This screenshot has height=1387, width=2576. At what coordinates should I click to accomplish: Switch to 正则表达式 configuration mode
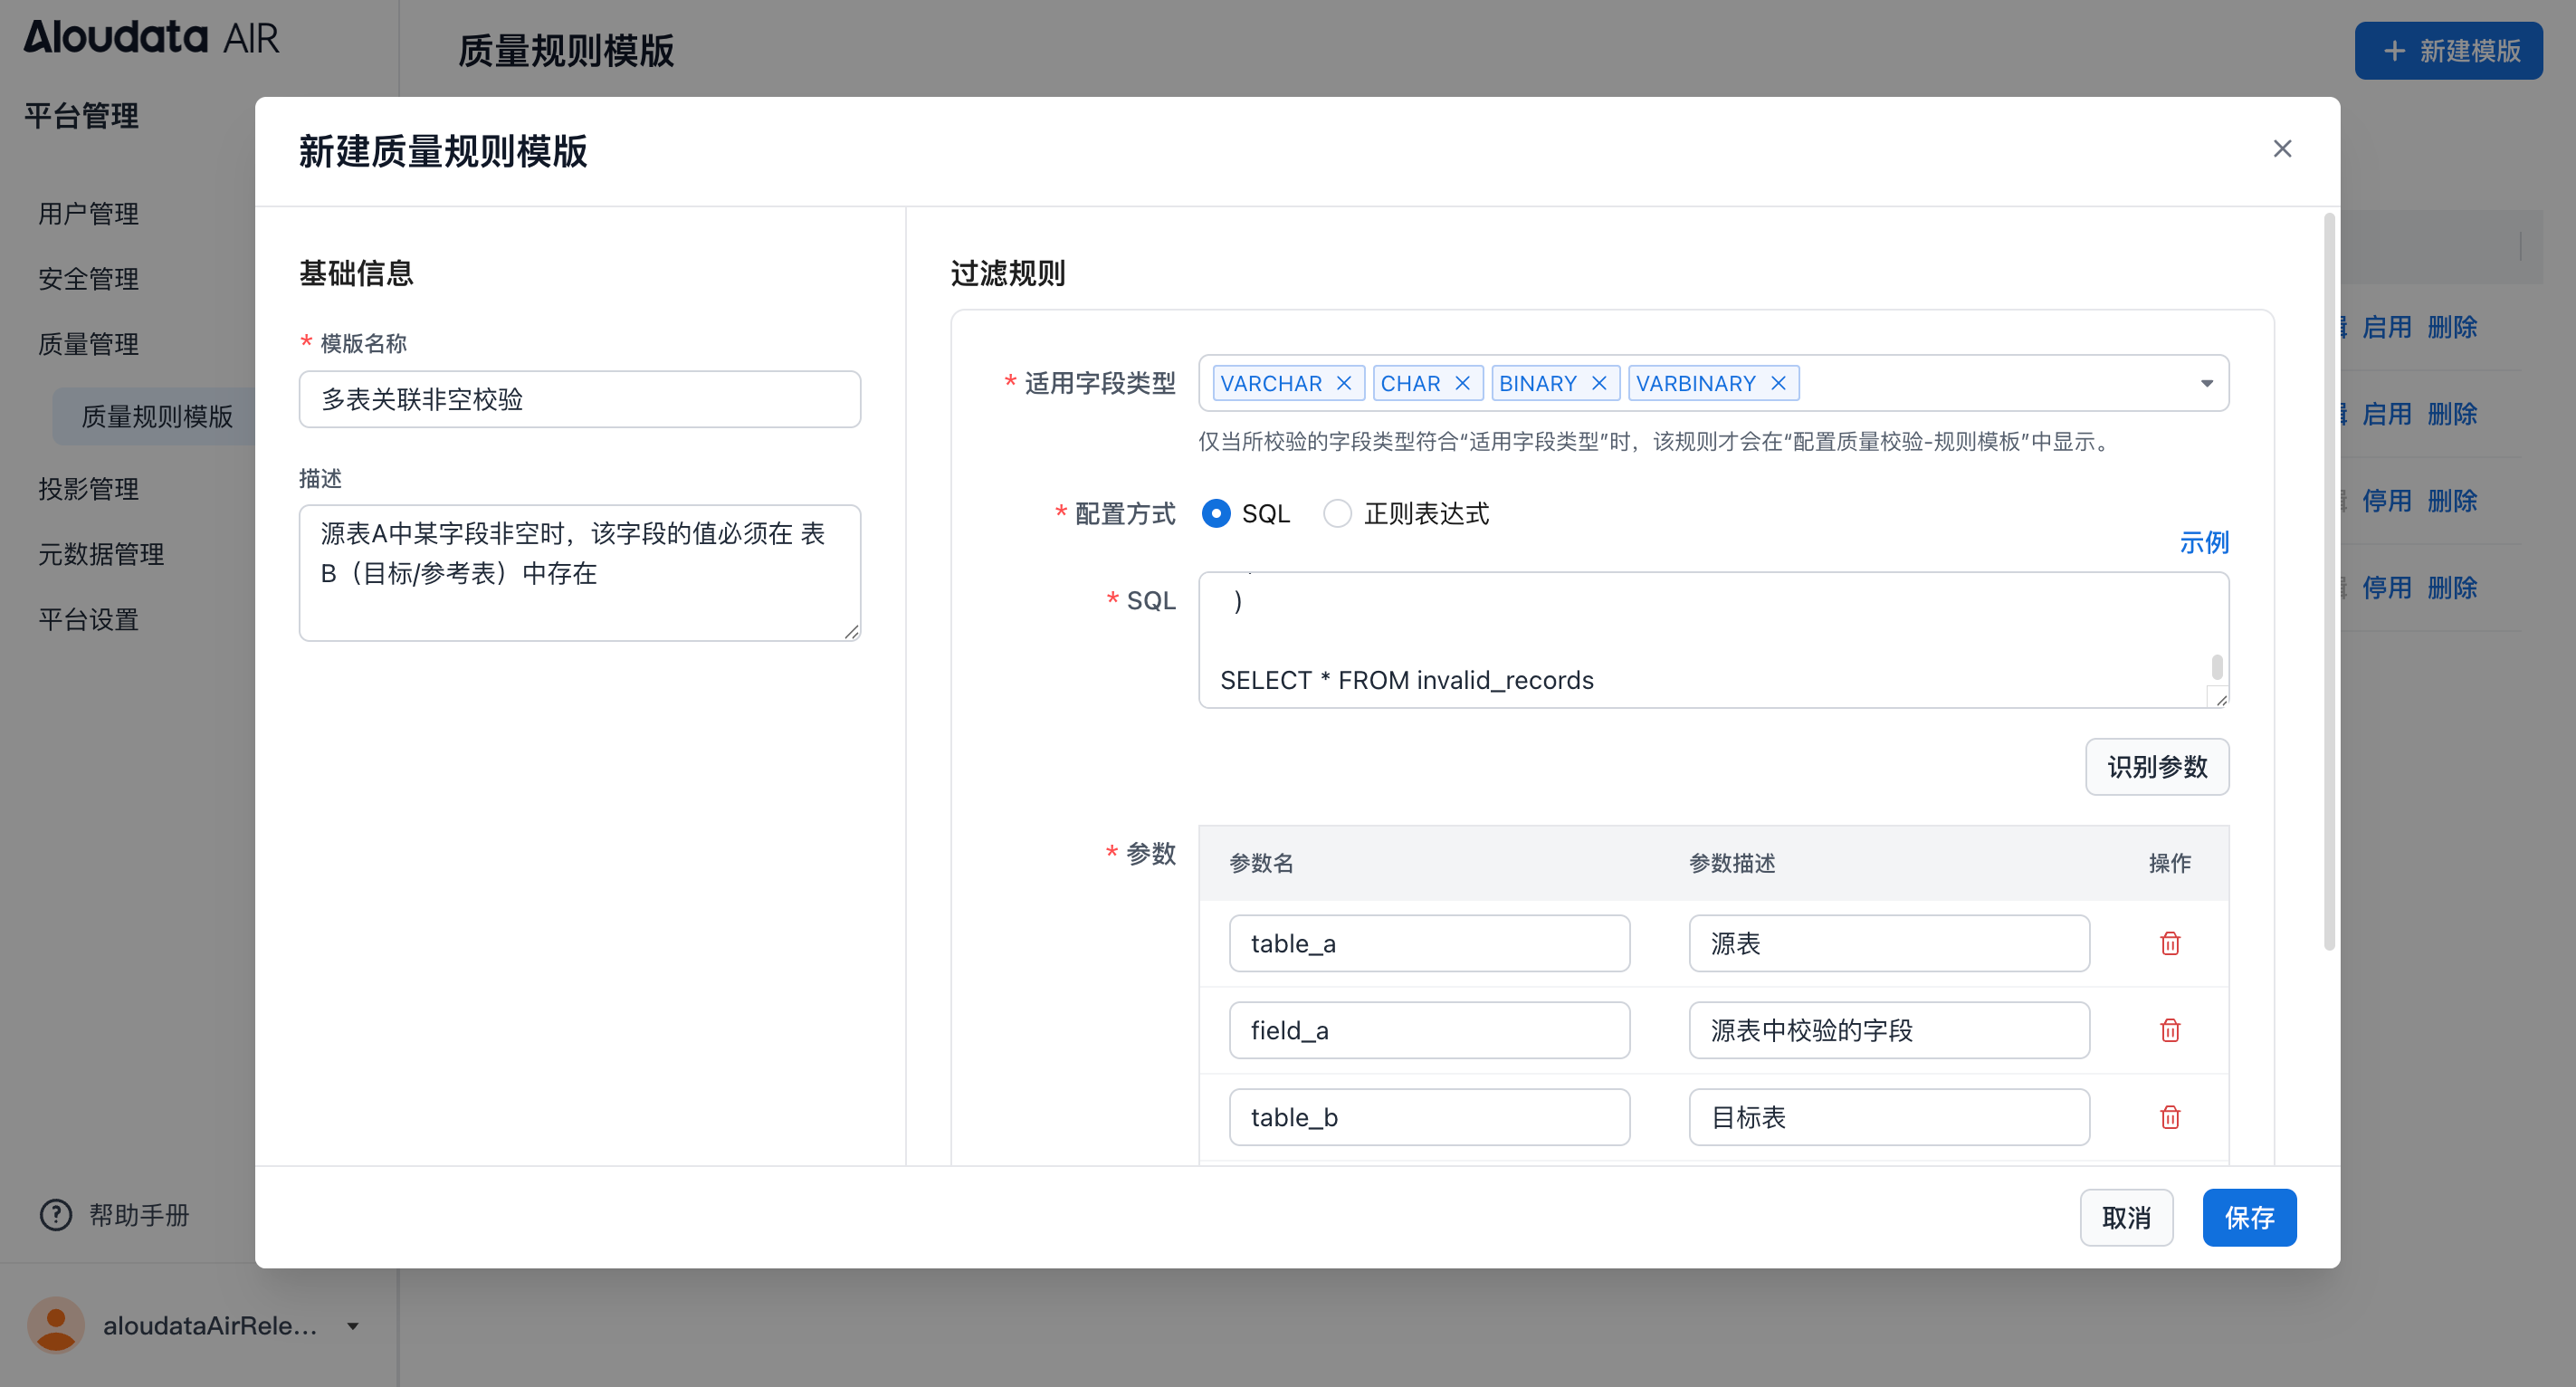1337,513
